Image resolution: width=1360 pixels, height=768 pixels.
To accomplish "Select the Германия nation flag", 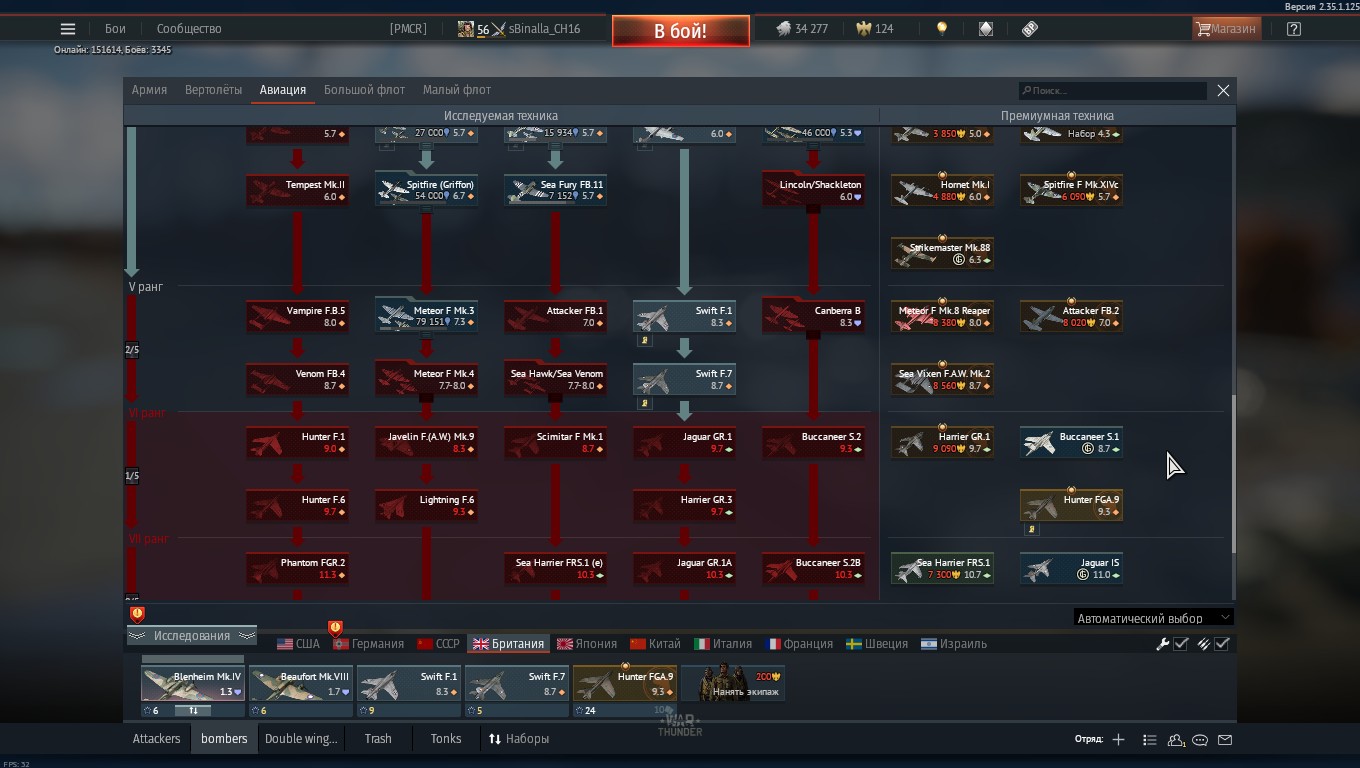I will [x=369, y=644].
